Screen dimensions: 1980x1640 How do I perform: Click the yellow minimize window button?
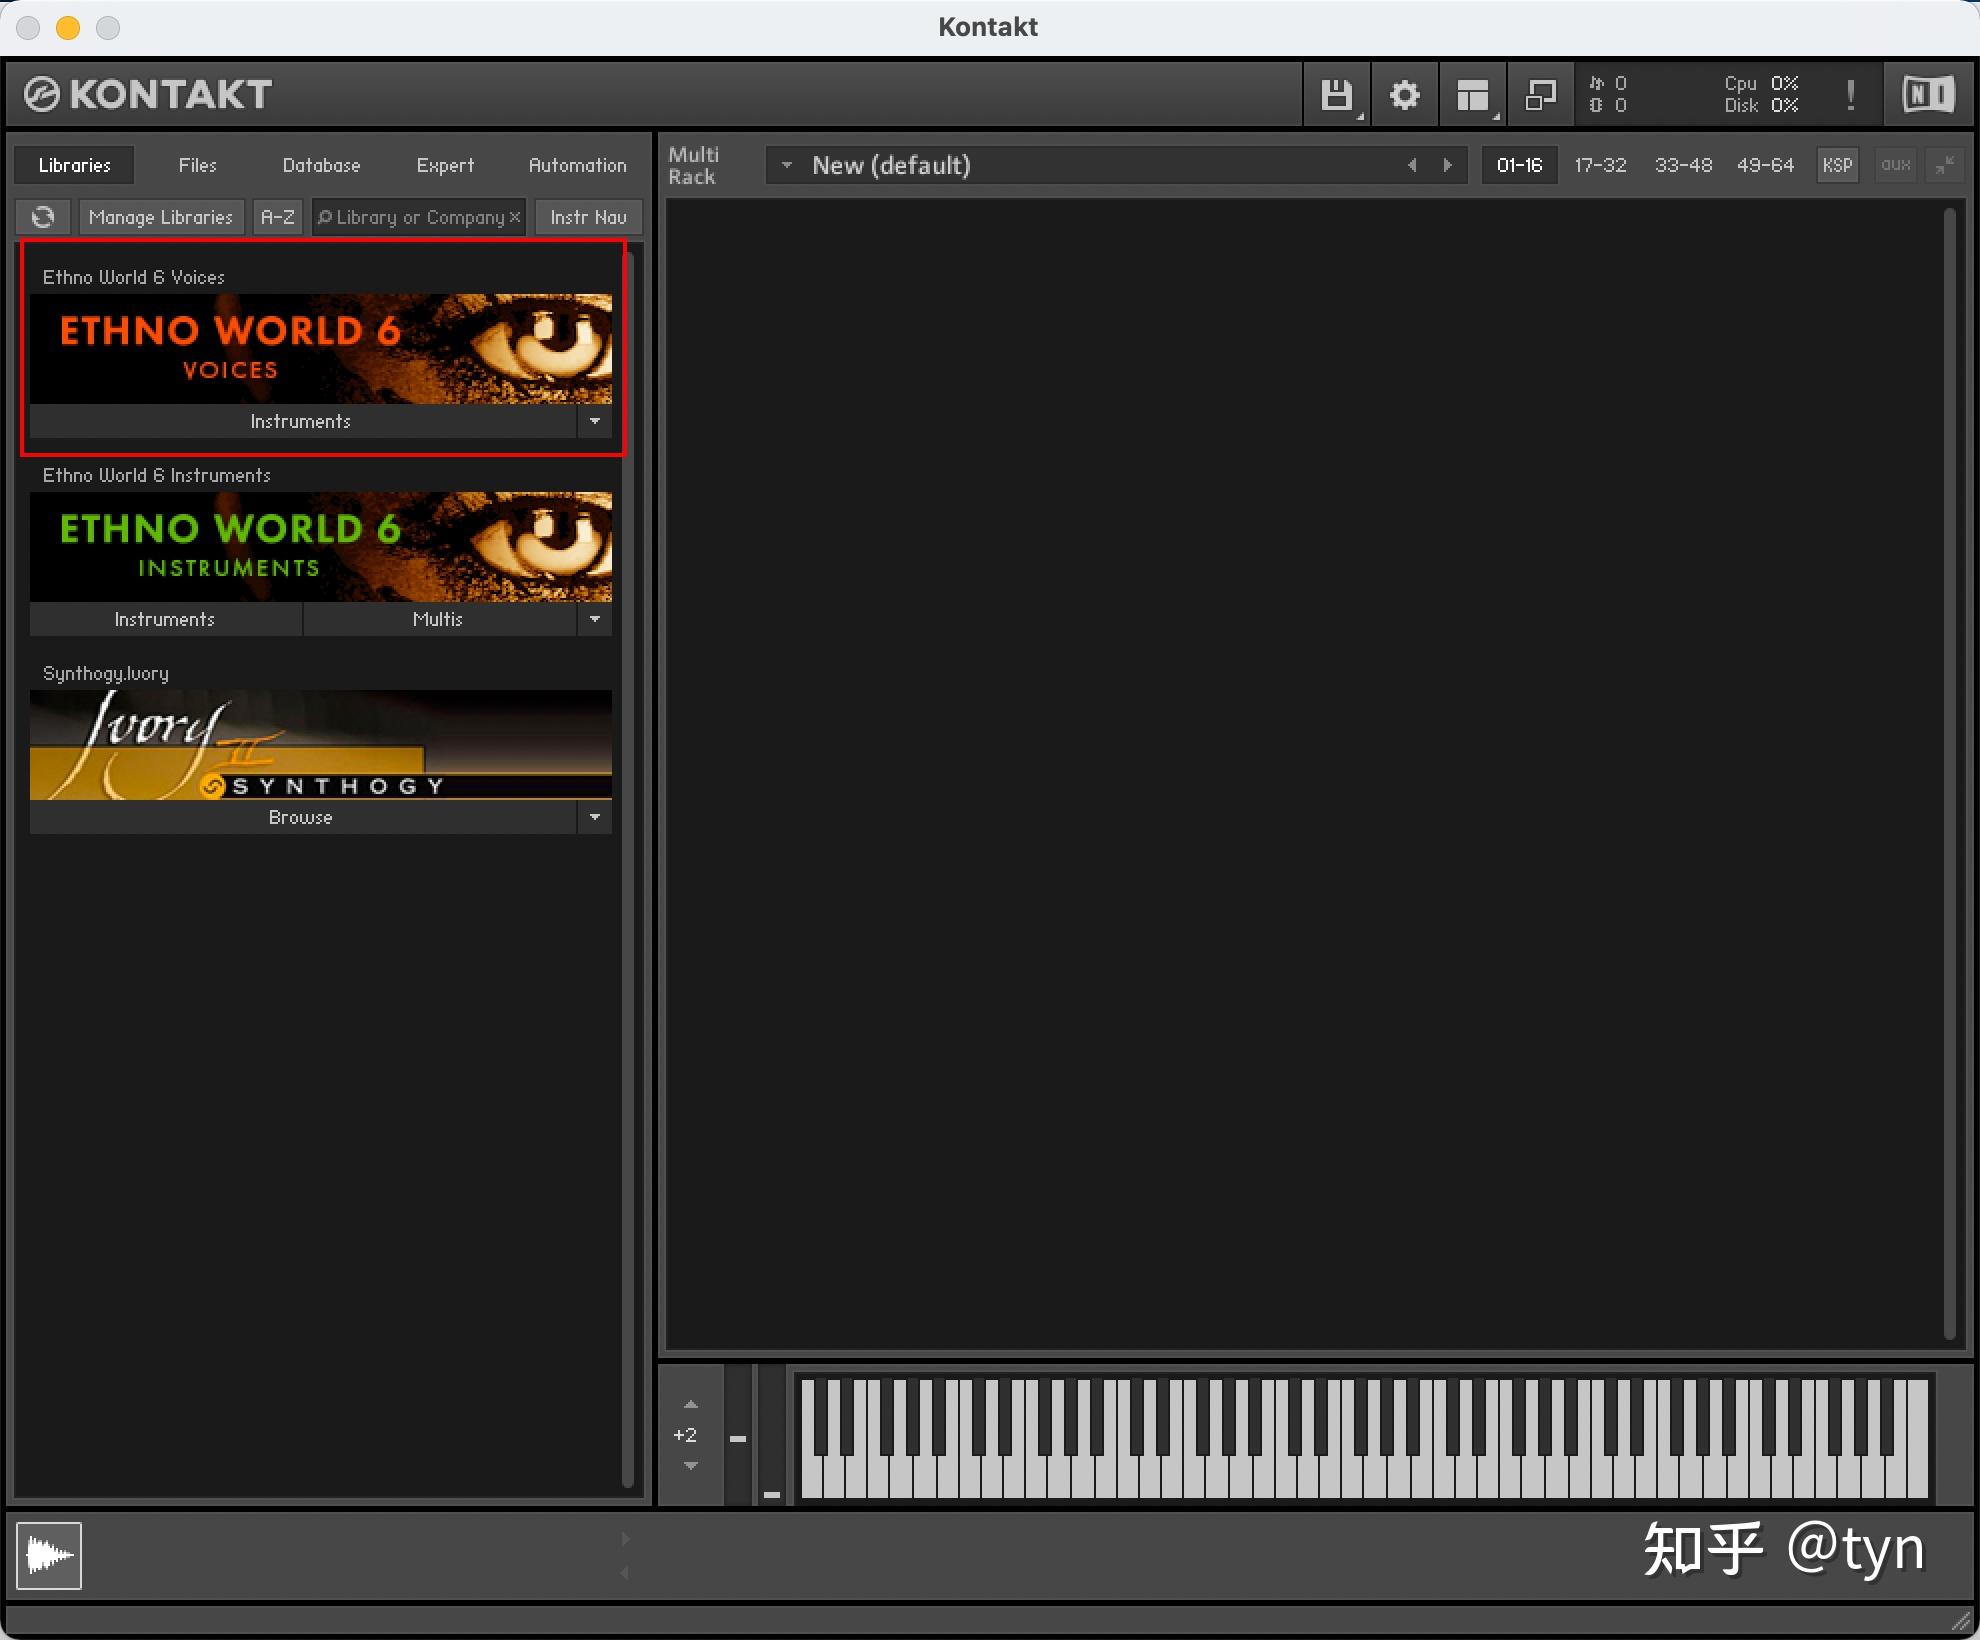click(x=68, y=28)
